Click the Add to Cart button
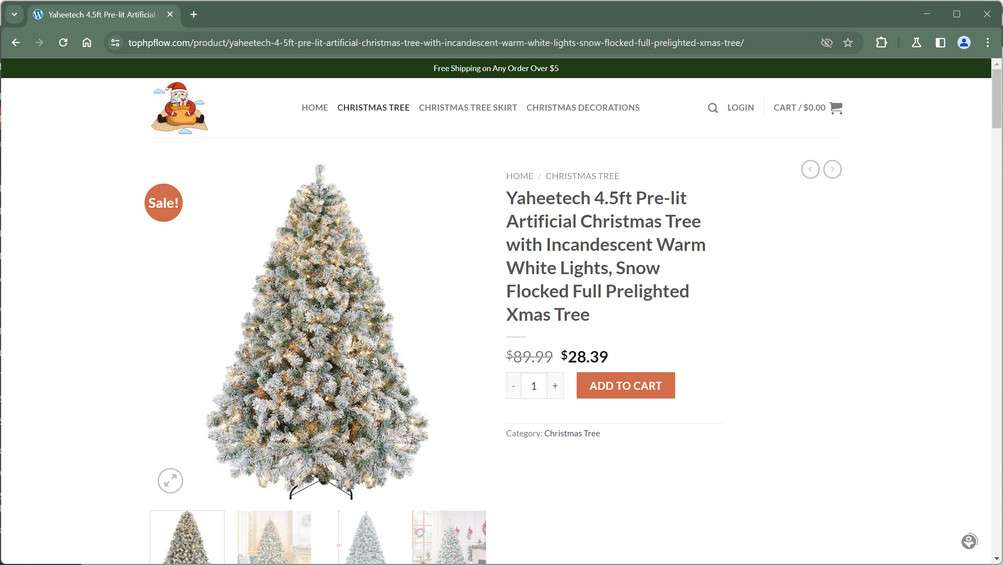The width and height of the screenshot is (1003, 565). click(x=625, y=386)
